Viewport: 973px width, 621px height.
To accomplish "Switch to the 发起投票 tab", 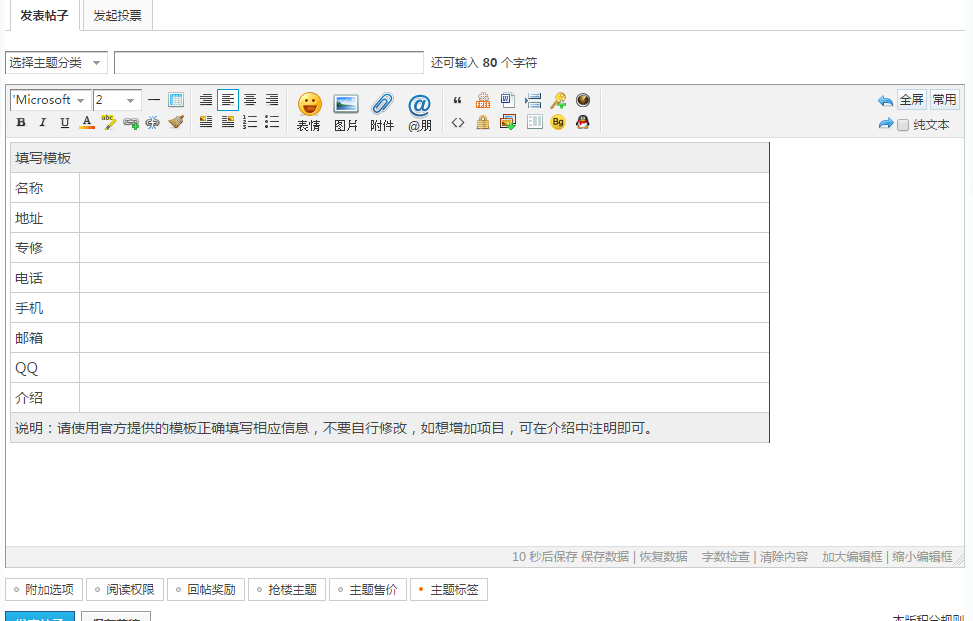I will pos(117,16).
